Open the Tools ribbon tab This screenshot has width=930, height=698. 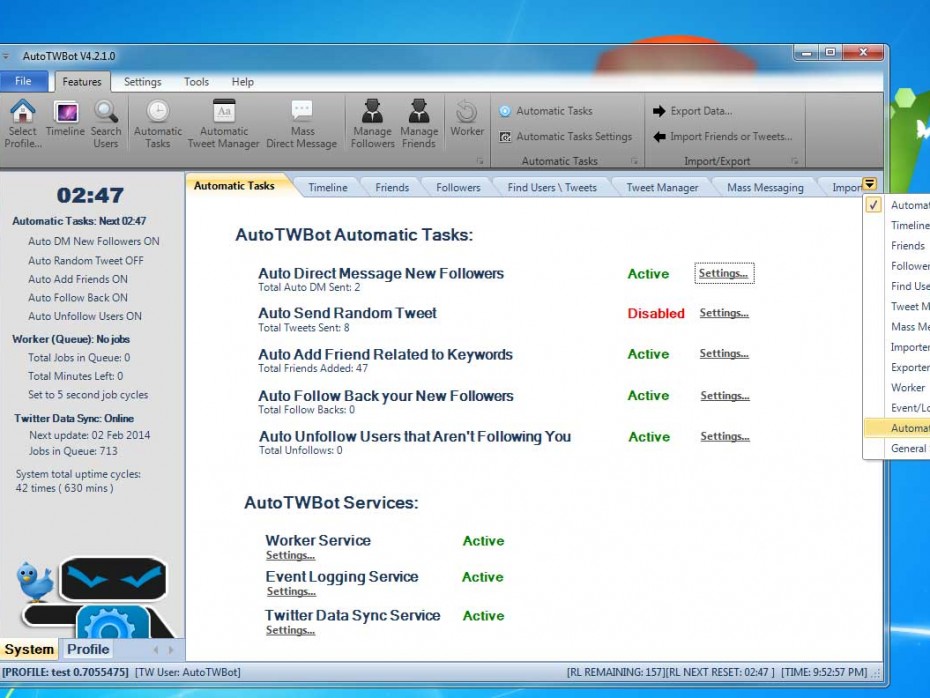pos(196,82)
